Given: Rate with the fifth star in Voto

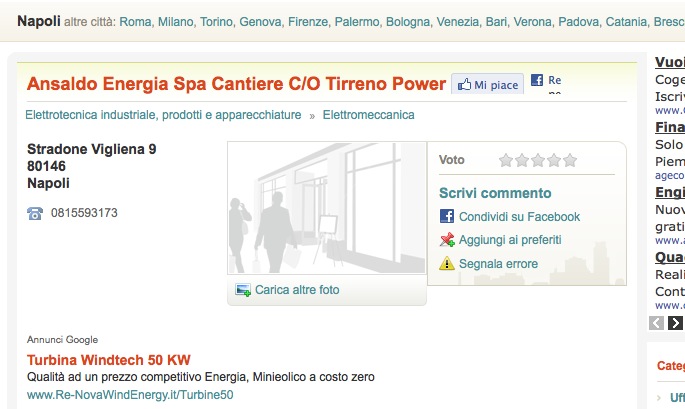Looking at the screenshot, I should tap(570, 160).
